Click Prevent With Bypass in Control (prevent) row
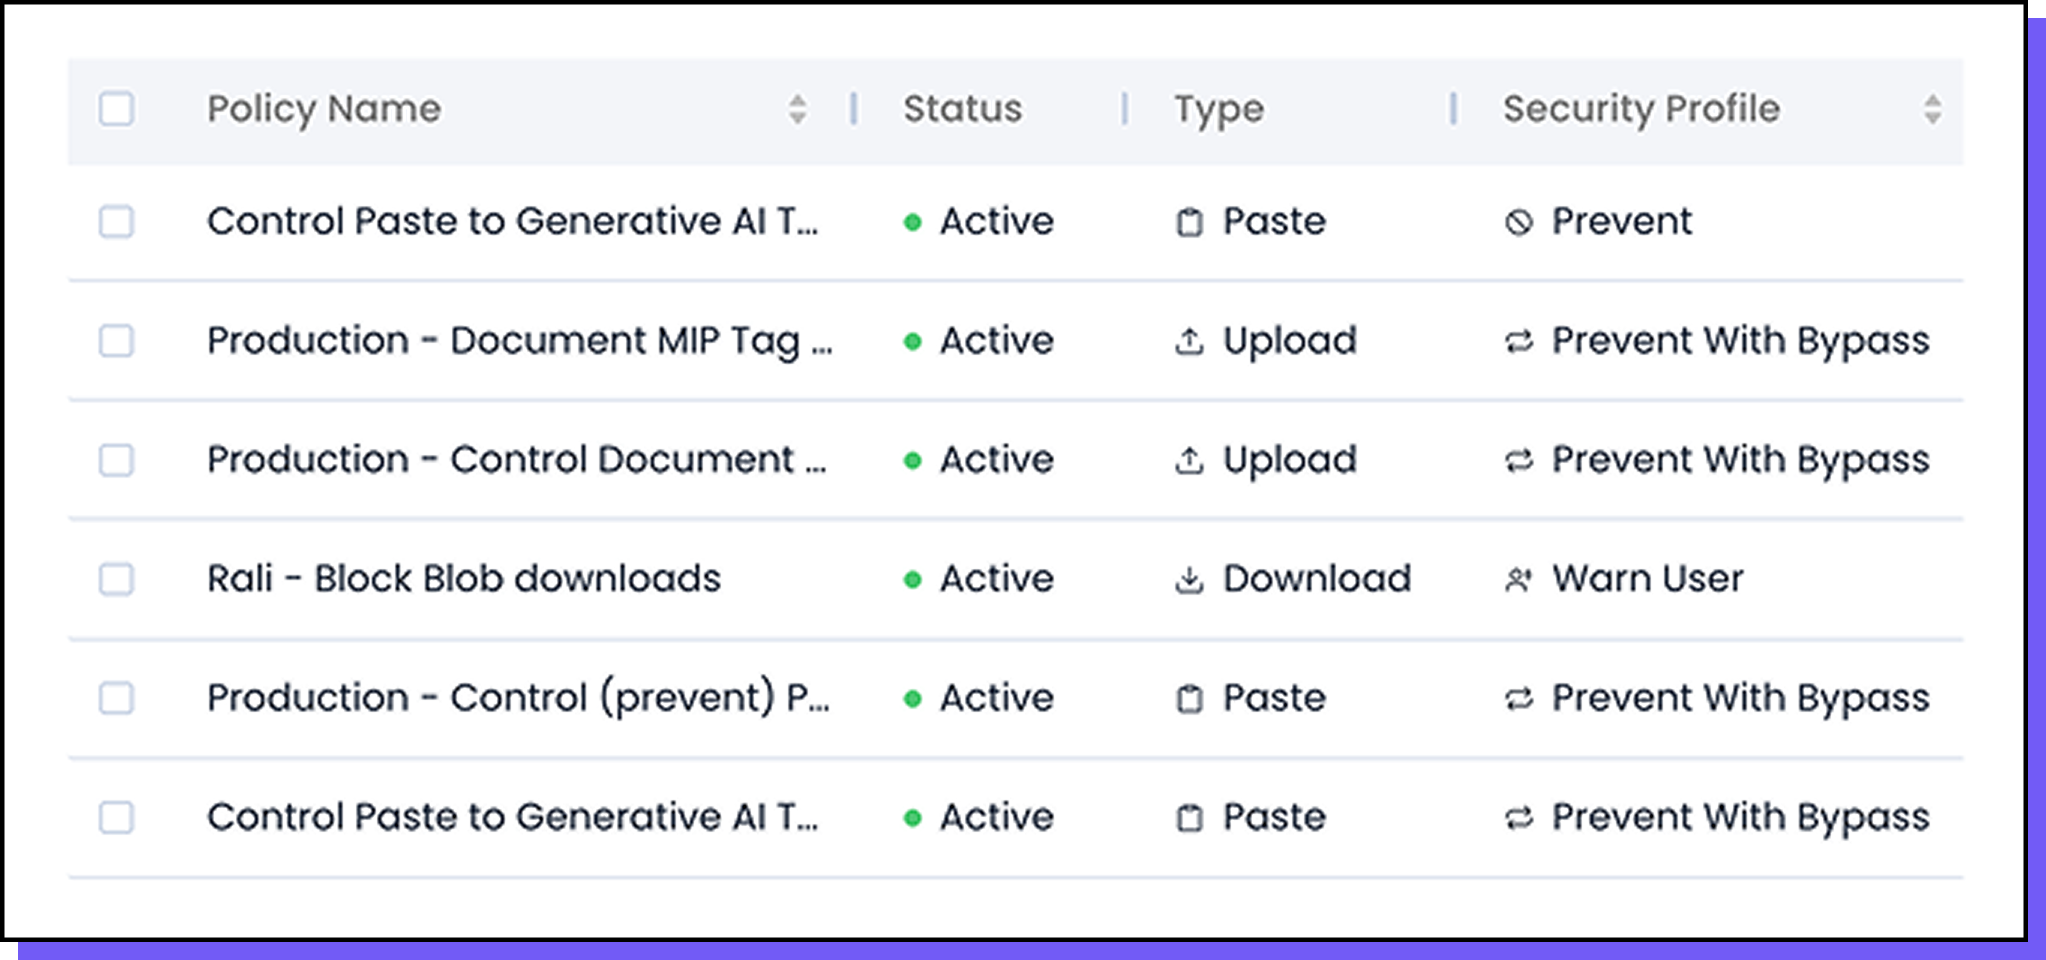 (1740, 698)
